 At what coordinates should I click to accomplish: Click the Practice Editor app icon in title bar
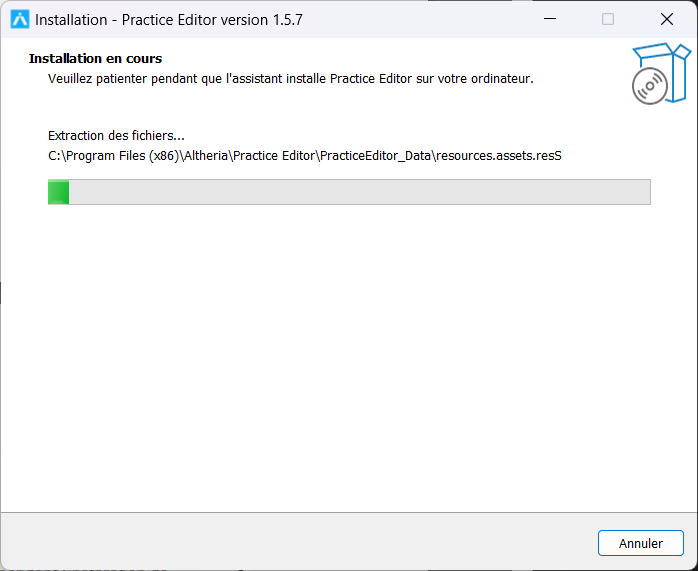20,20
